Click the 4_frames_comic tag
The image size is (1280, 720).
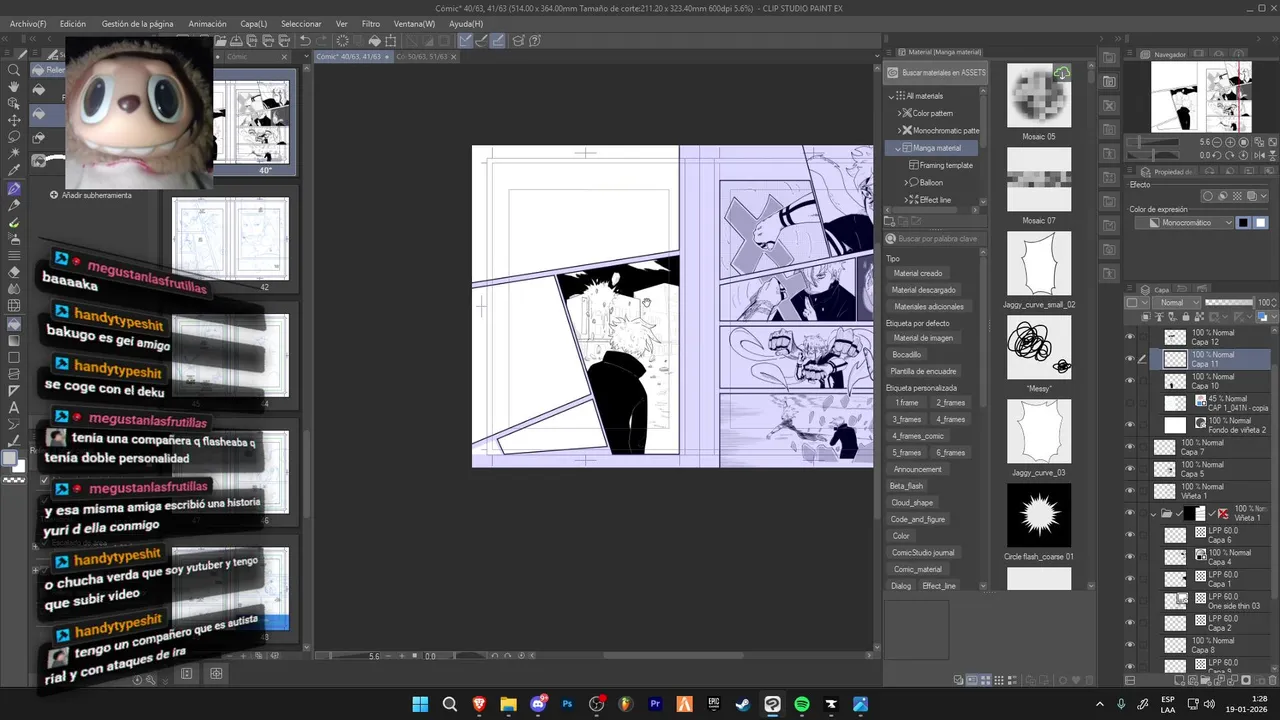click(x=917, y=436)
